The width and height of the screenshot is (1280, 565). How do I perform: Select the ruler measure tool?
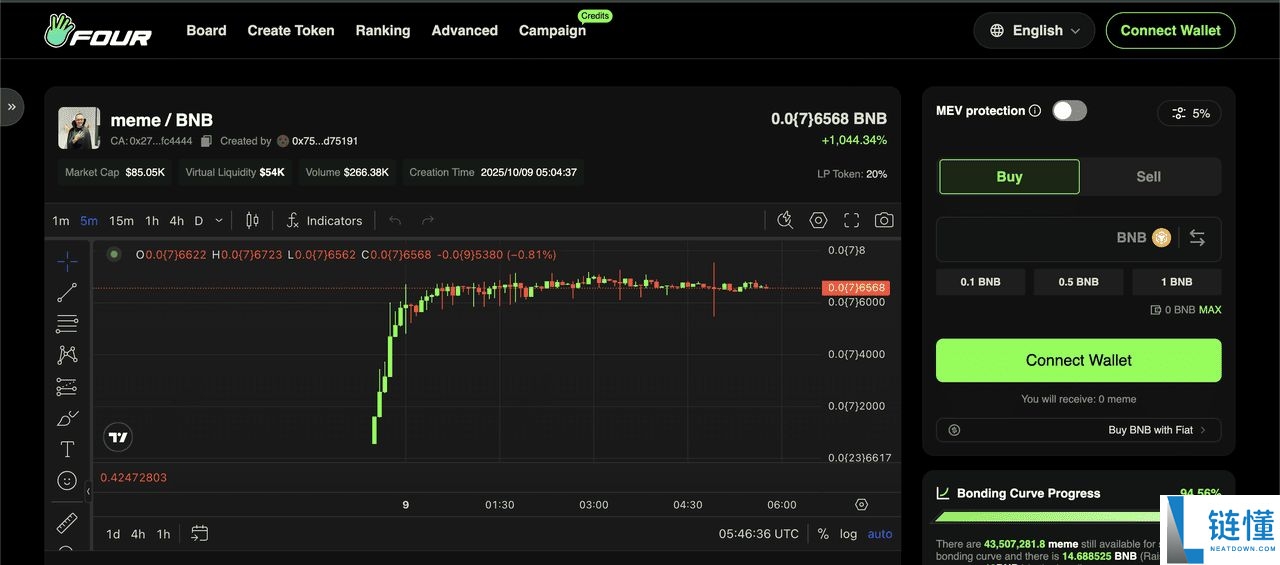(x=67, y=522)
